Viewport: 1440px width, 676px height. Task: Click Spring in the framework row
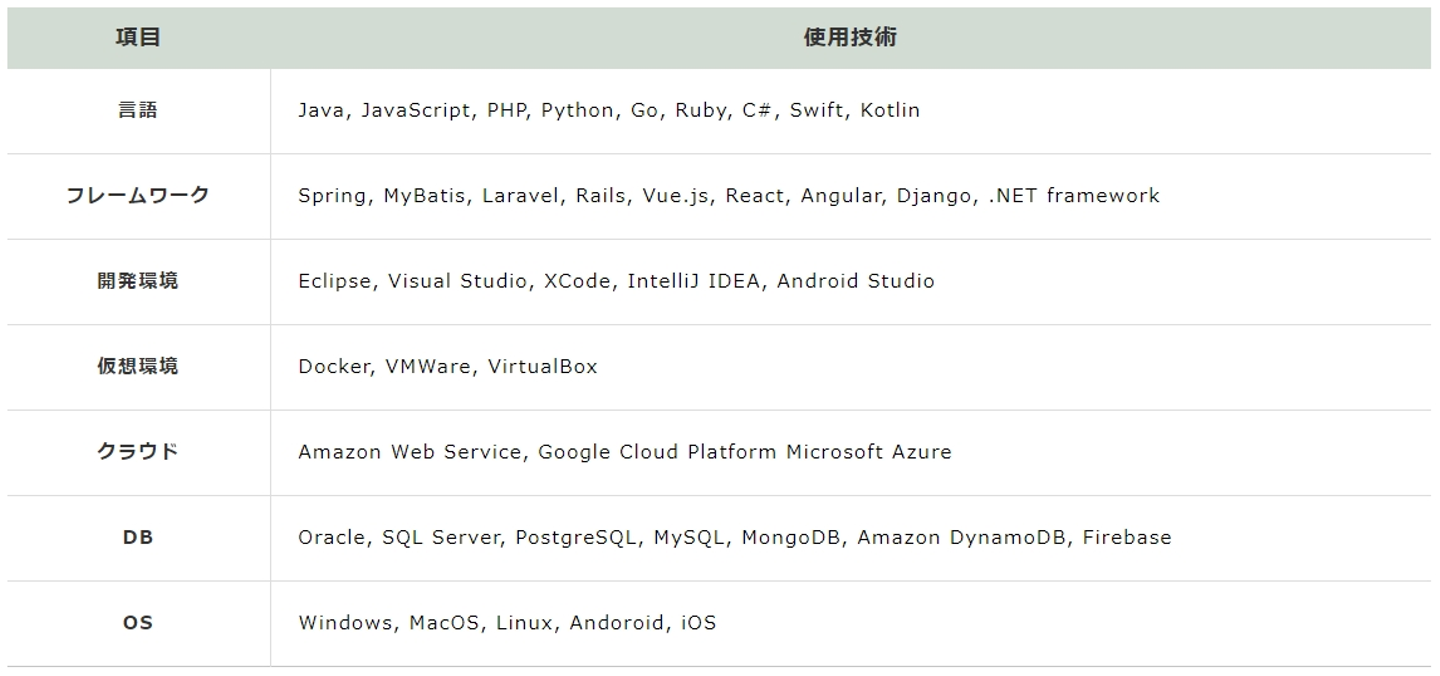331,196
